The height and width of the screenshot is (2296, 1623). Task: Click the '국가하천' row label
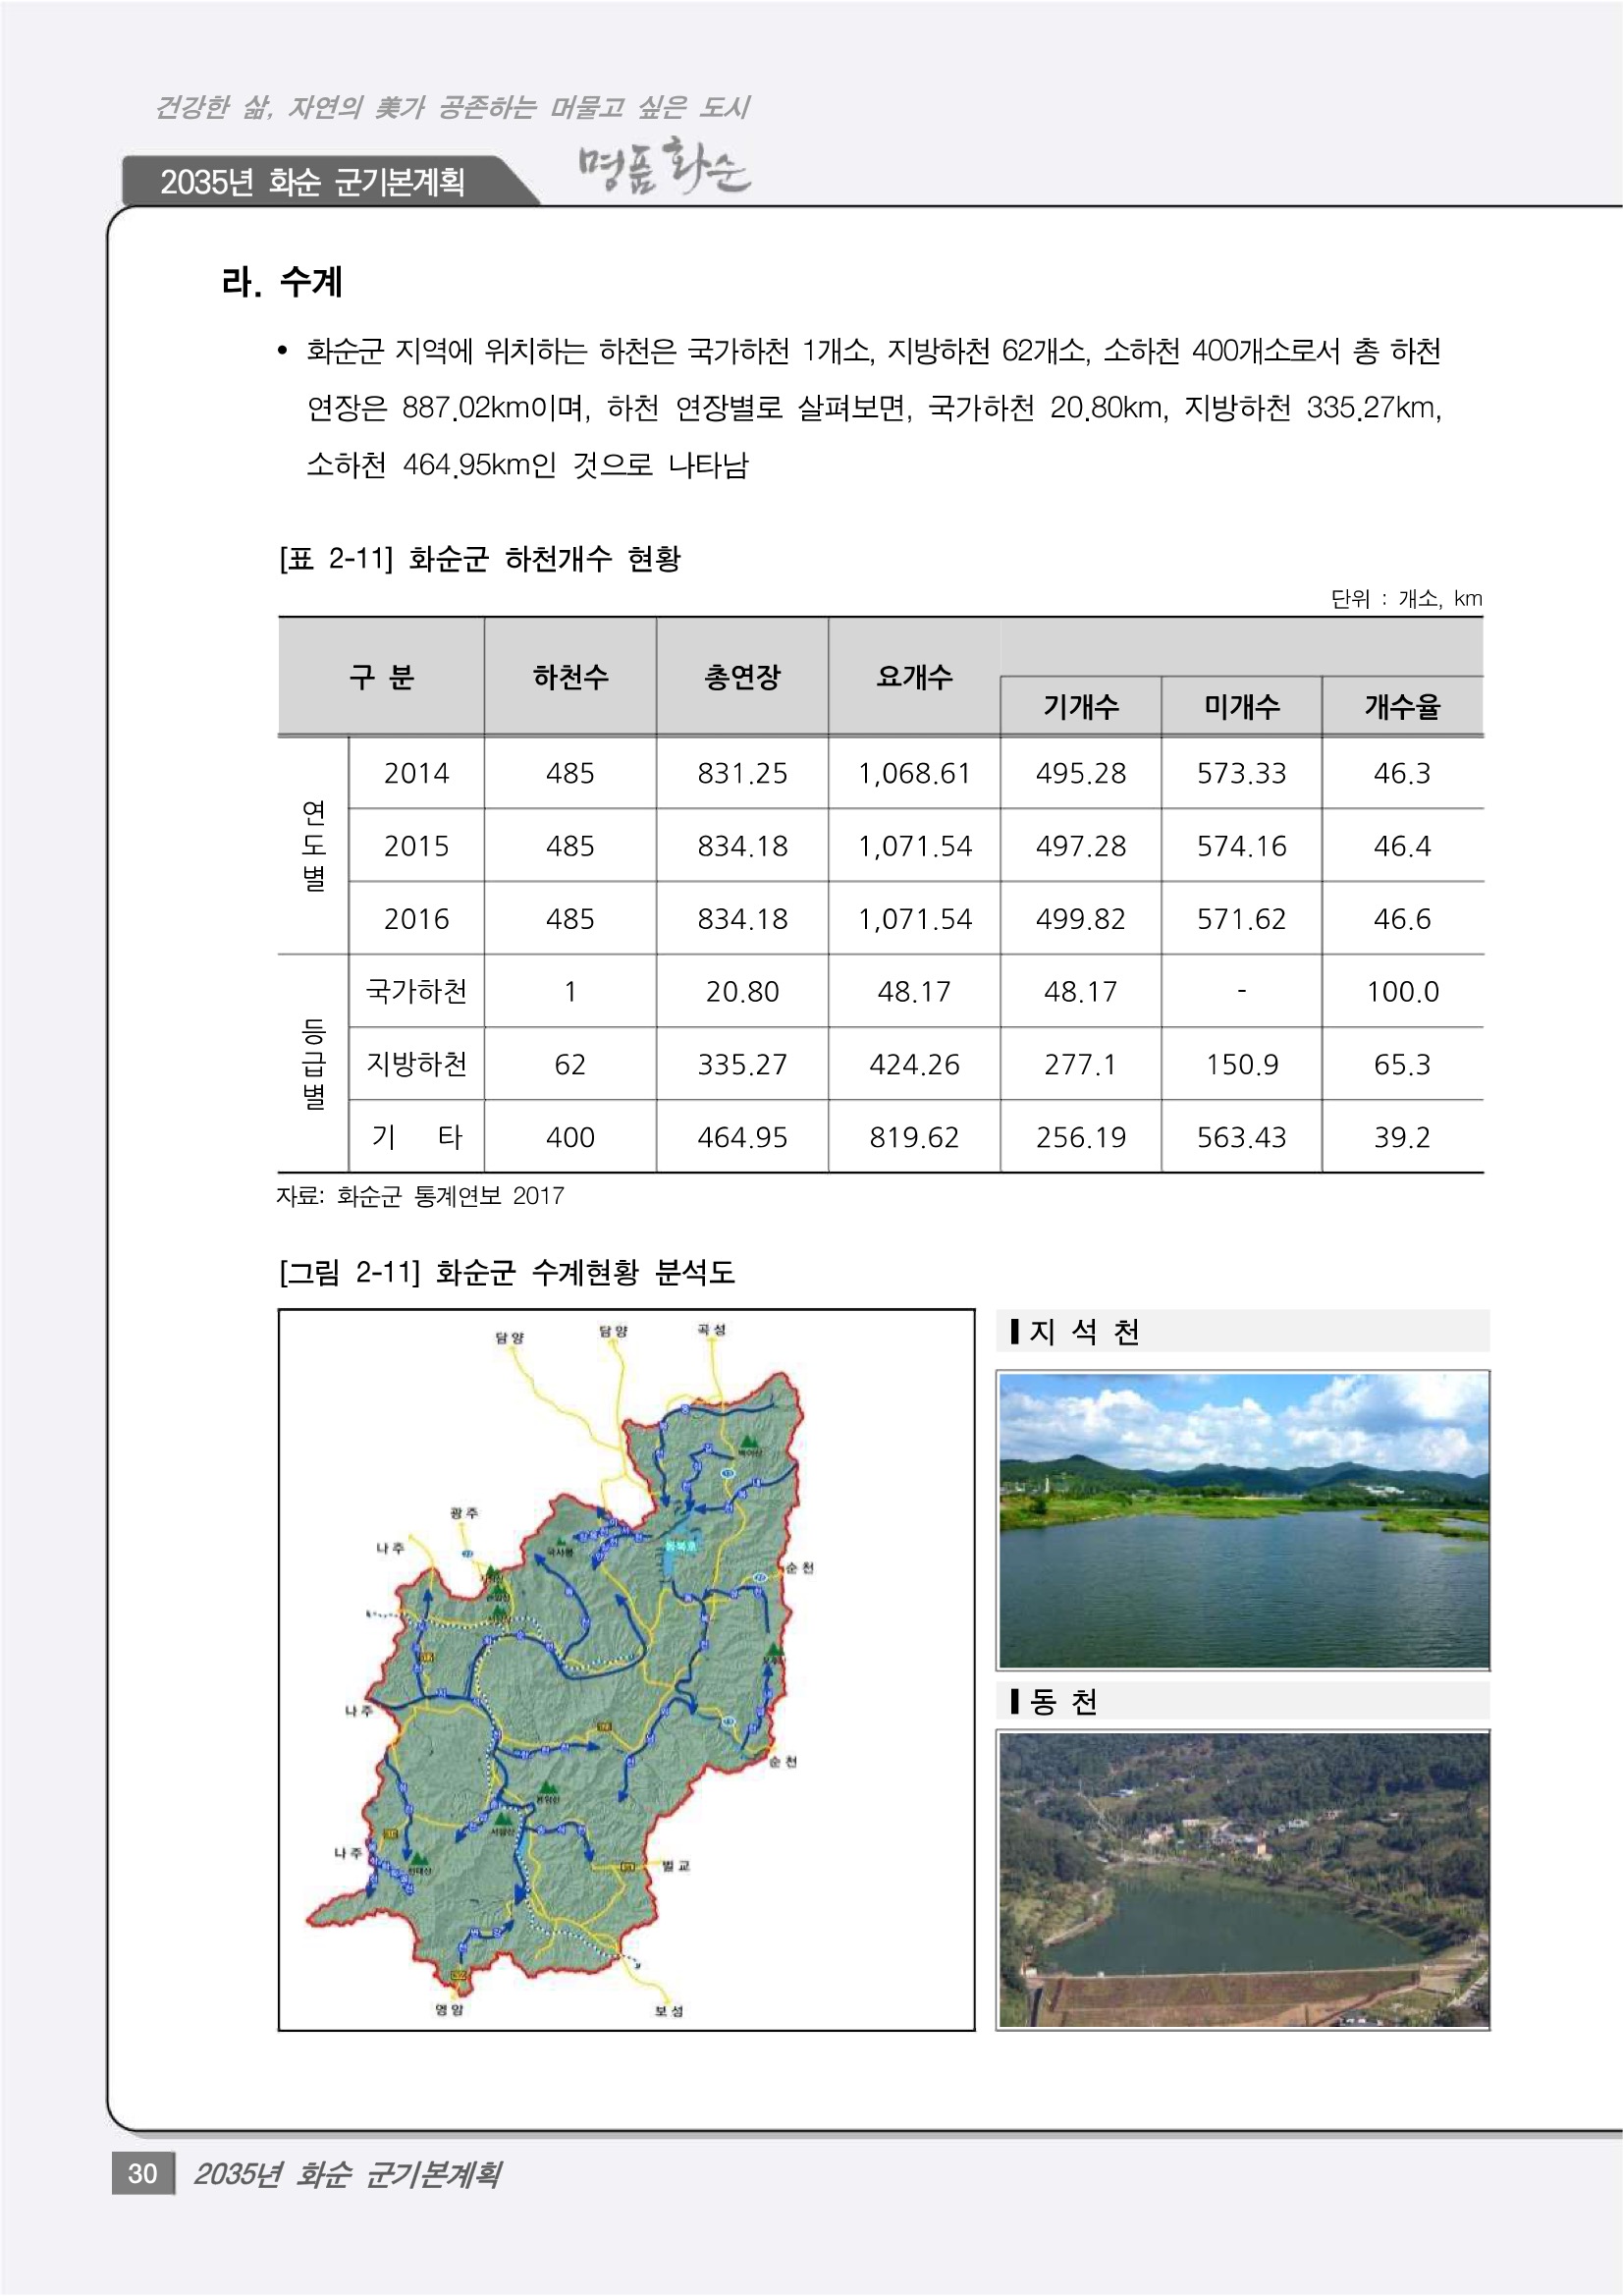pos(417,991)
